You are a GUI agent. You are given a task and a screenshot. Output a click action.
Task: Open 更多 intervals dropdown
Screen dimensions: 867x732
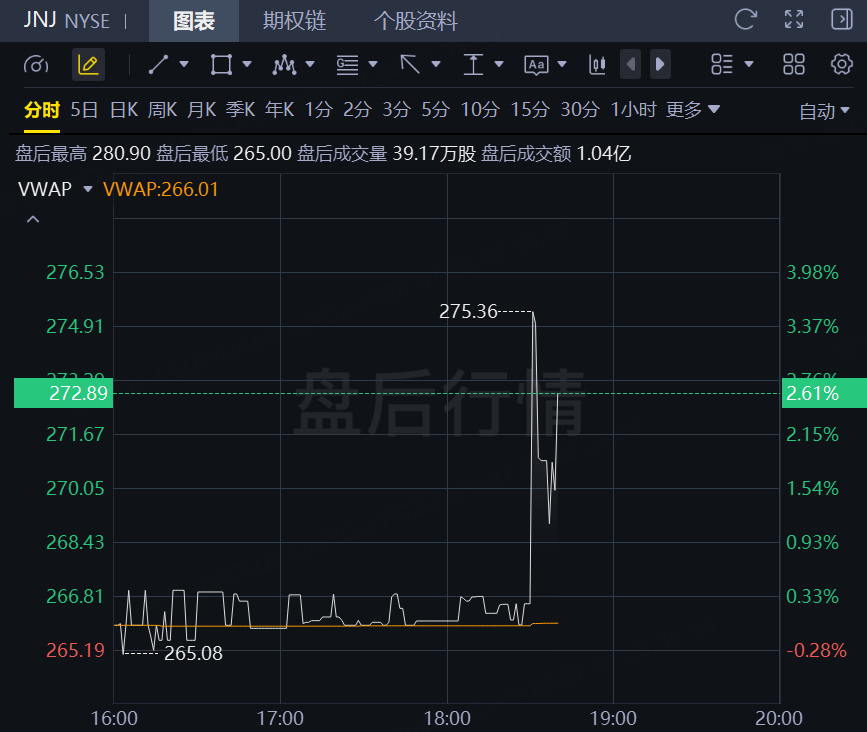tap(693, 110)
